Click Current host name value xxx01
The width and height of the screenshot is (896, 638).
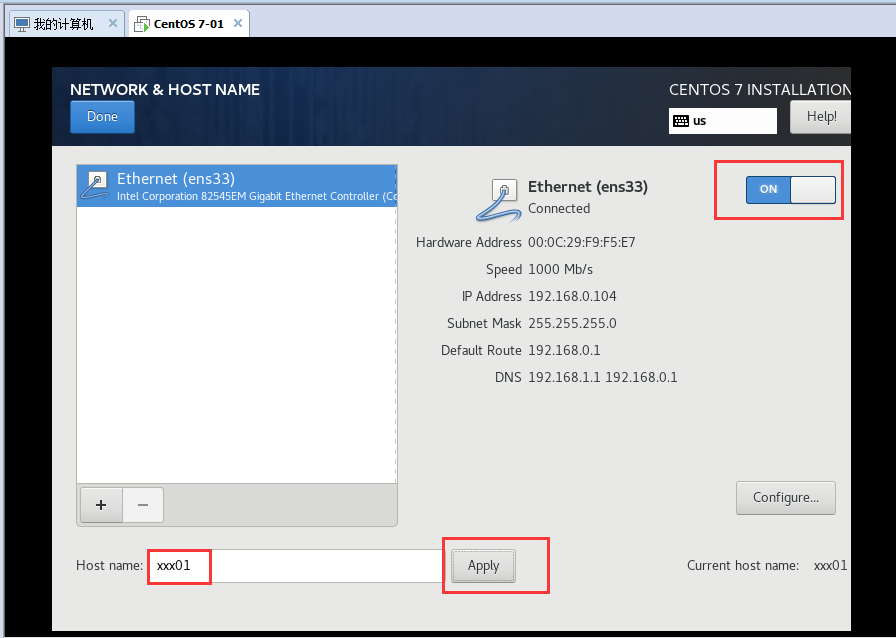[x=830, y=565]
